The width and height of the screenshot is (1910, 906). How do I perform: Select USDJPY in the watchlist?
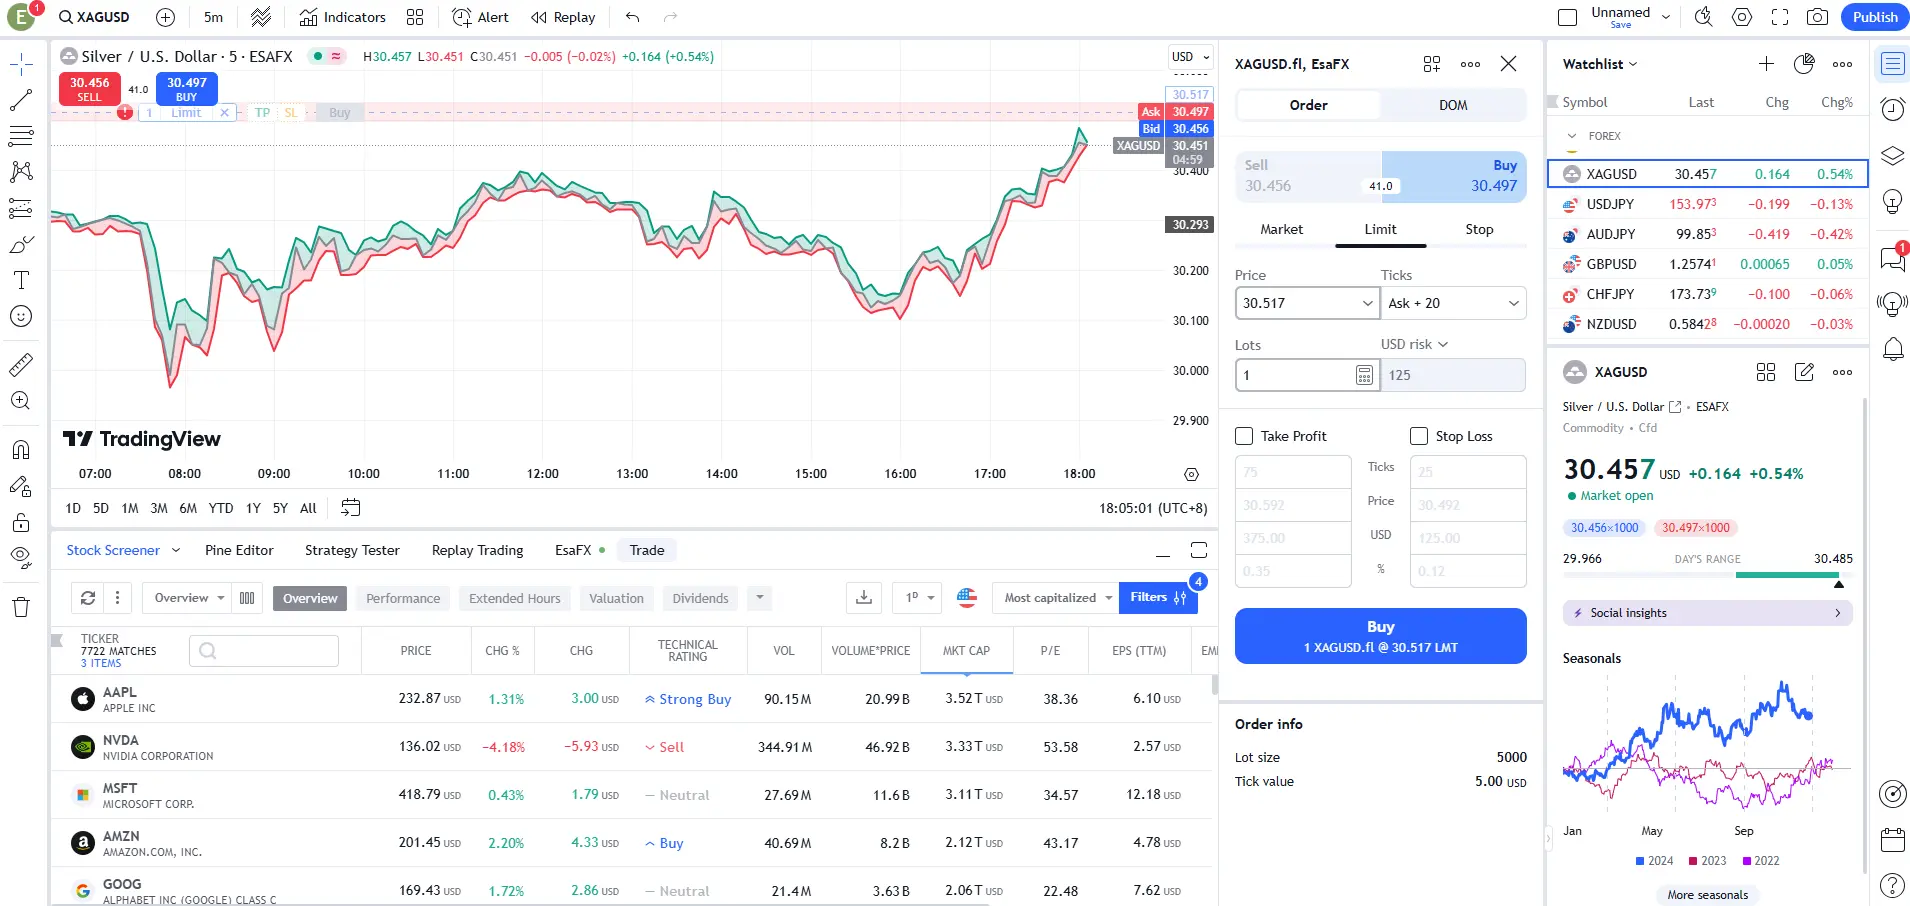tap(1708, 204)
